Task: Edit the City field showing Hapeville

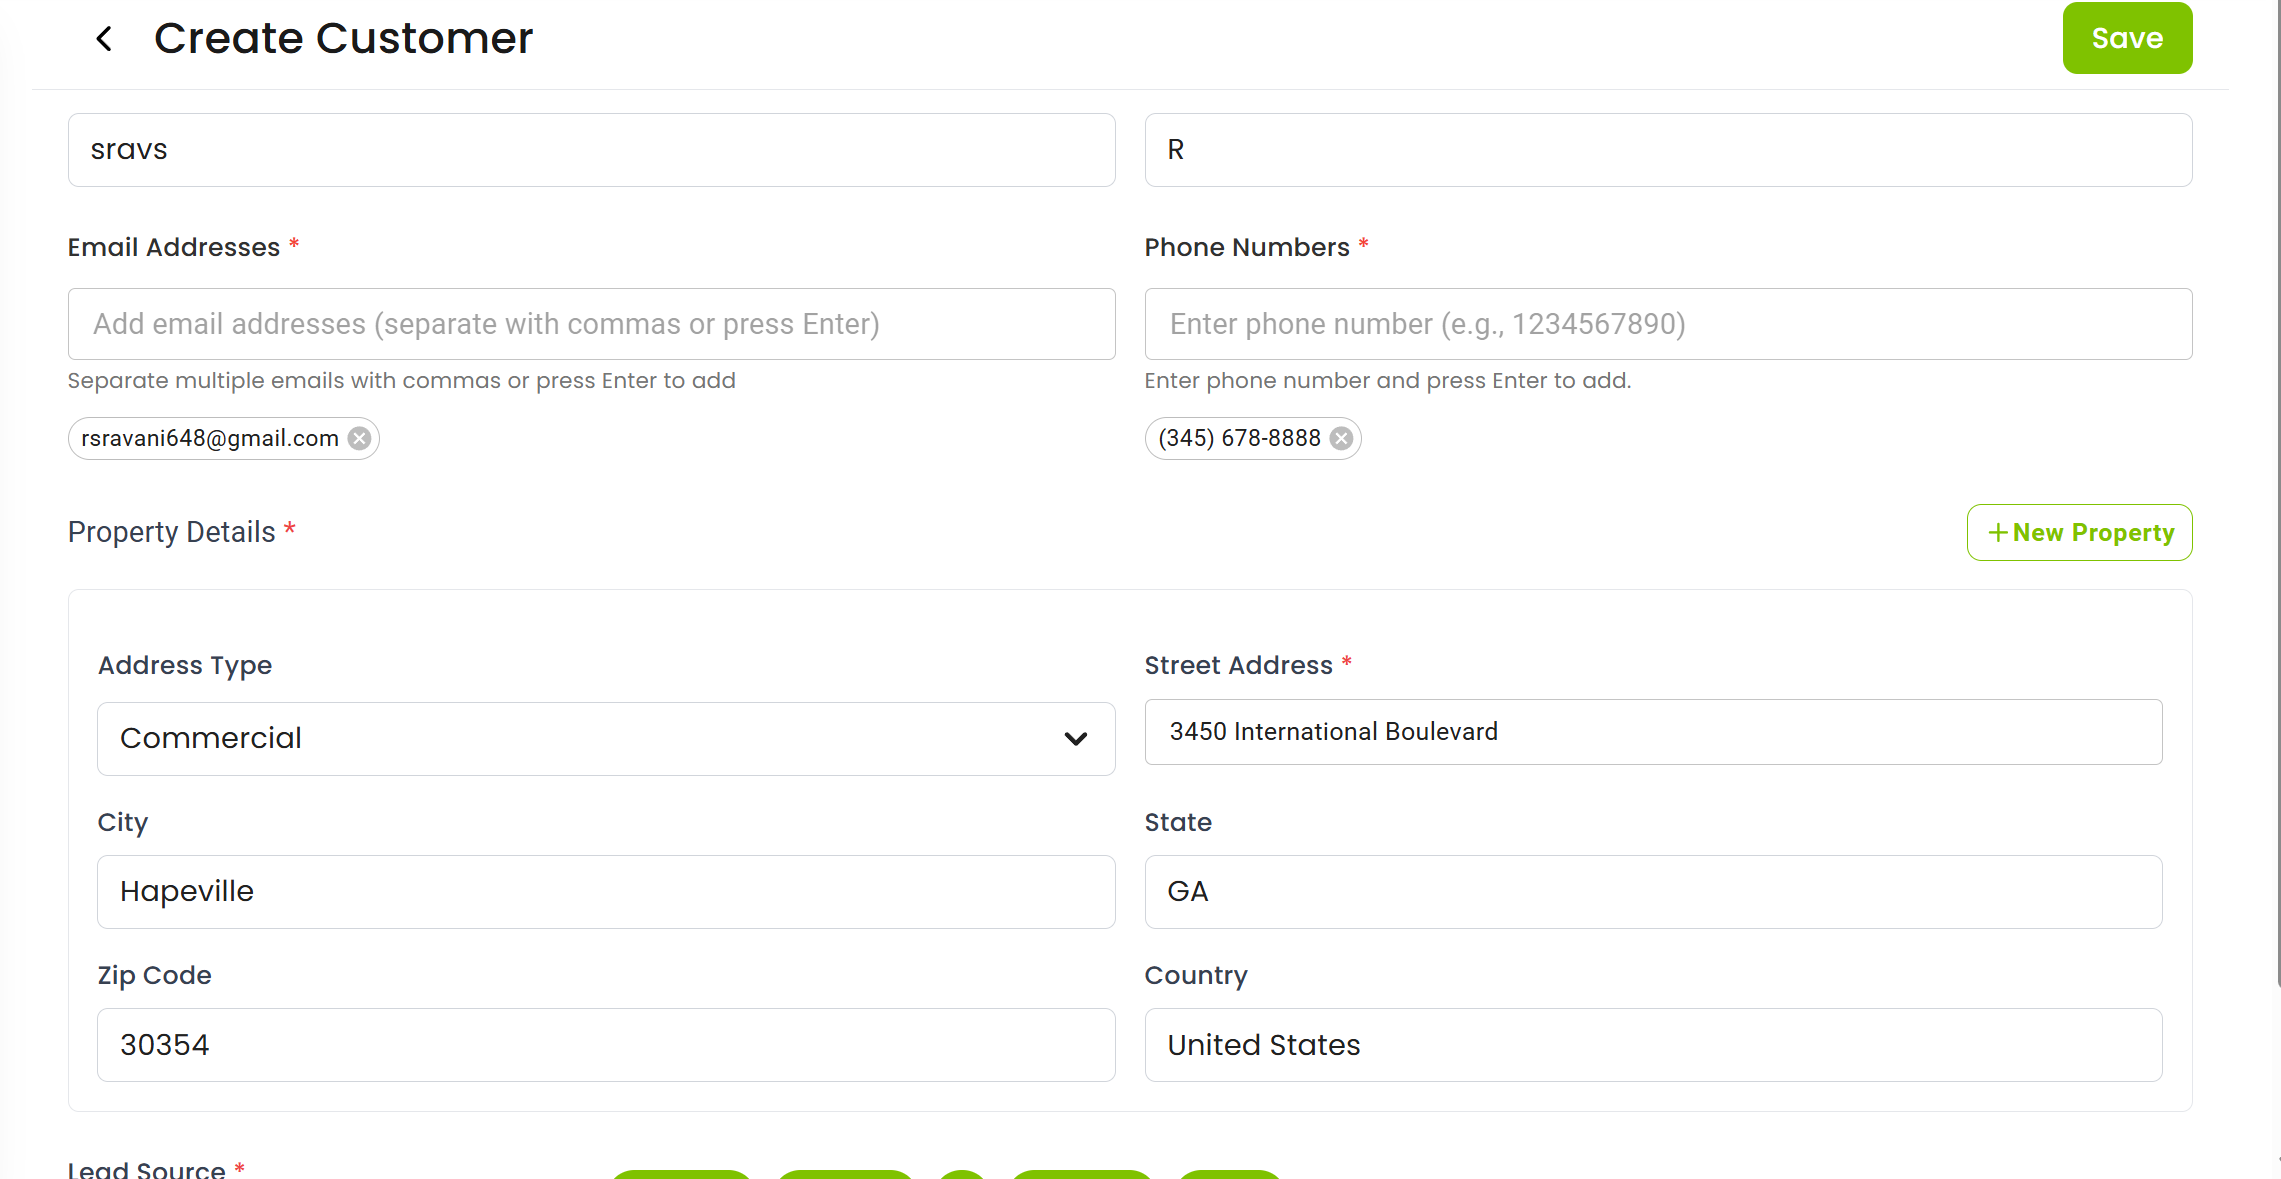Action: point(605,892)
